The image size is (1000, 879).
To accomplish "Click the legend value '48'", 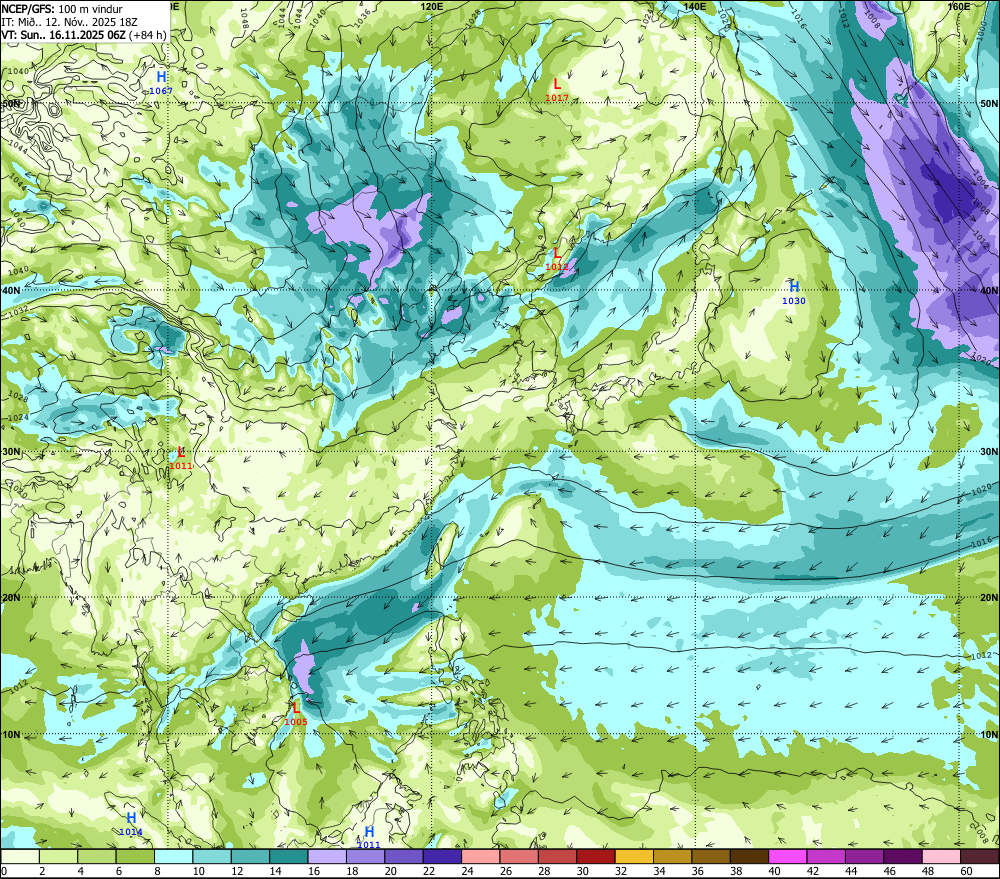I will (x=928, y=871).
